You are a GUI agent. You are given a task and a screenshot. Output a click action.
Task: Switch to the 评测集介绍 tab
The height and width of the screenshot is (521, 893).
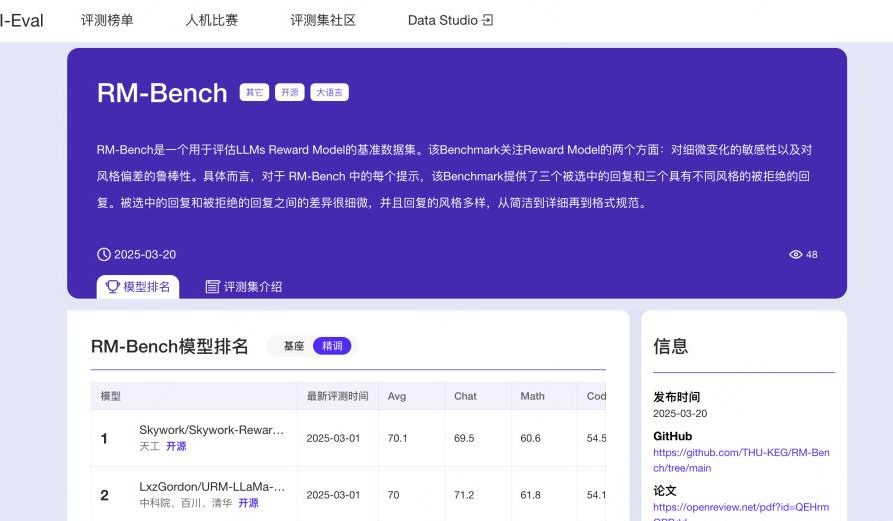point(252,287)
